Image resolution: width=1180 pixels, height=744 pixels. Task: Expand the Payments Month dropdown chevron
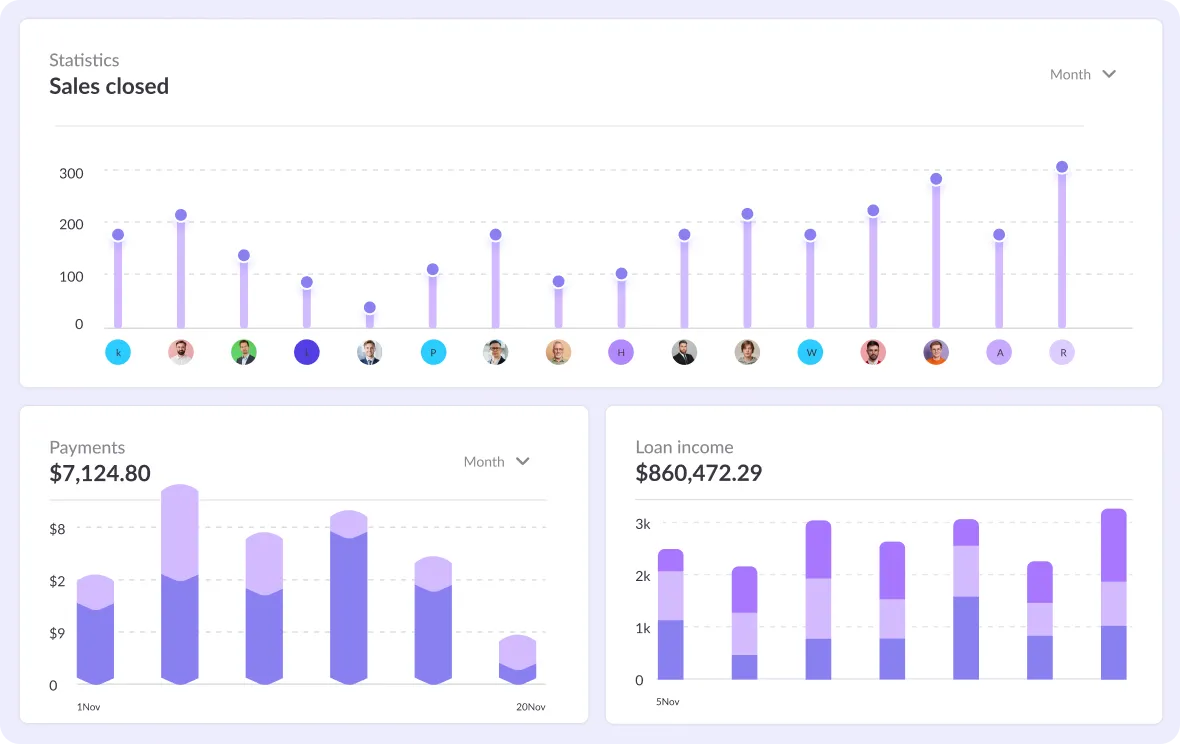pyautogui.click(x=522, y=461)
